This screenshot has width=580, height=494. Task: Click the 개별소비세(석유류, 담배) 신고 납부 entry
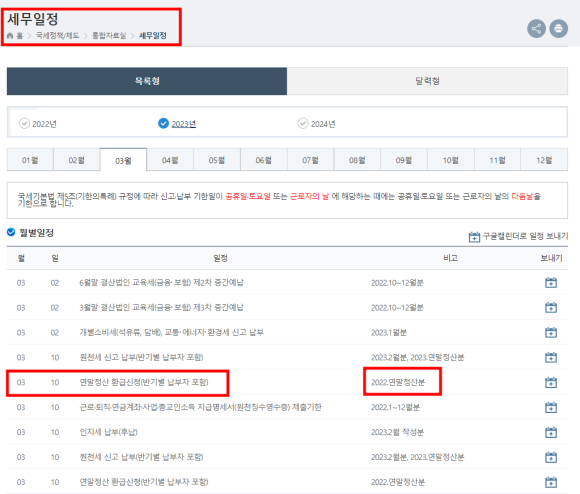click(x=171, y=332)
